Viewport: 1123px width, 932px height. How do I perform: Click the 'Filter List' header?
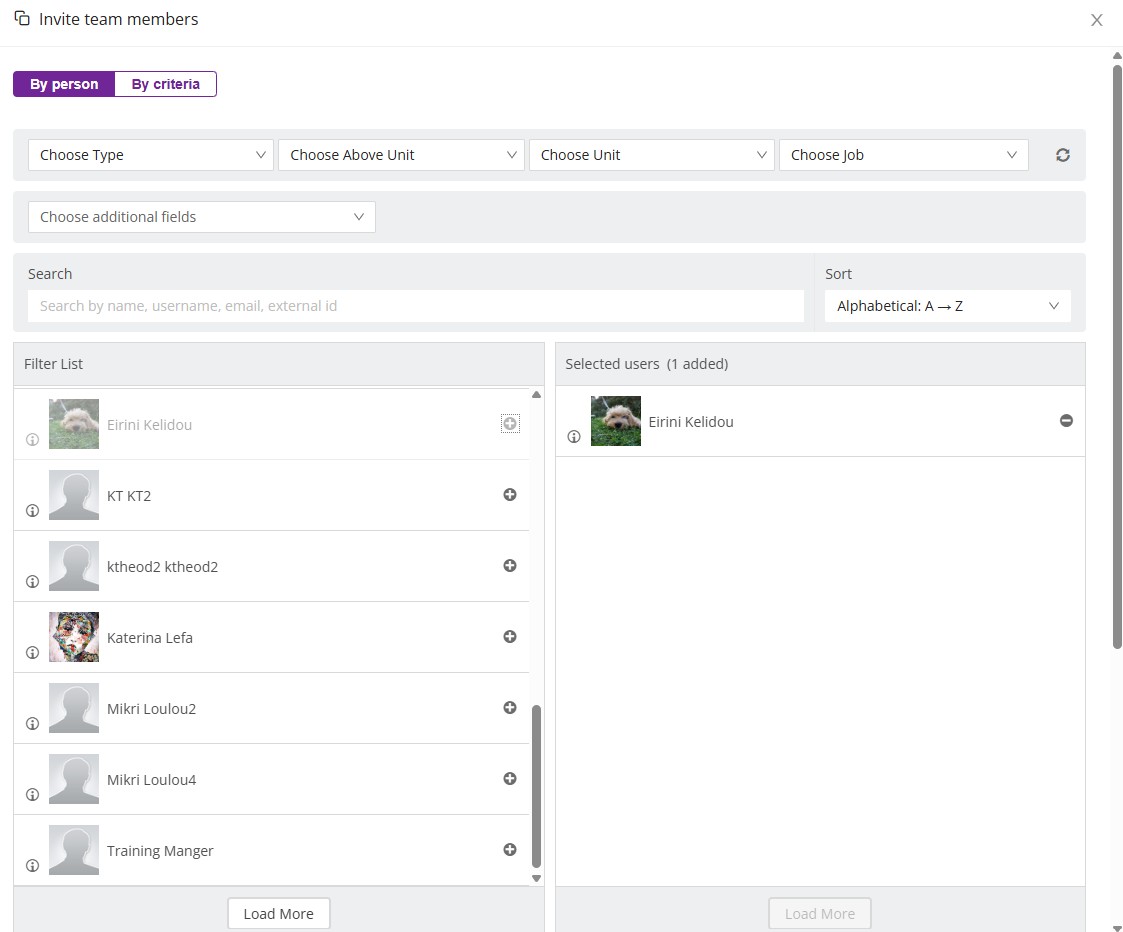pos(54,364)
